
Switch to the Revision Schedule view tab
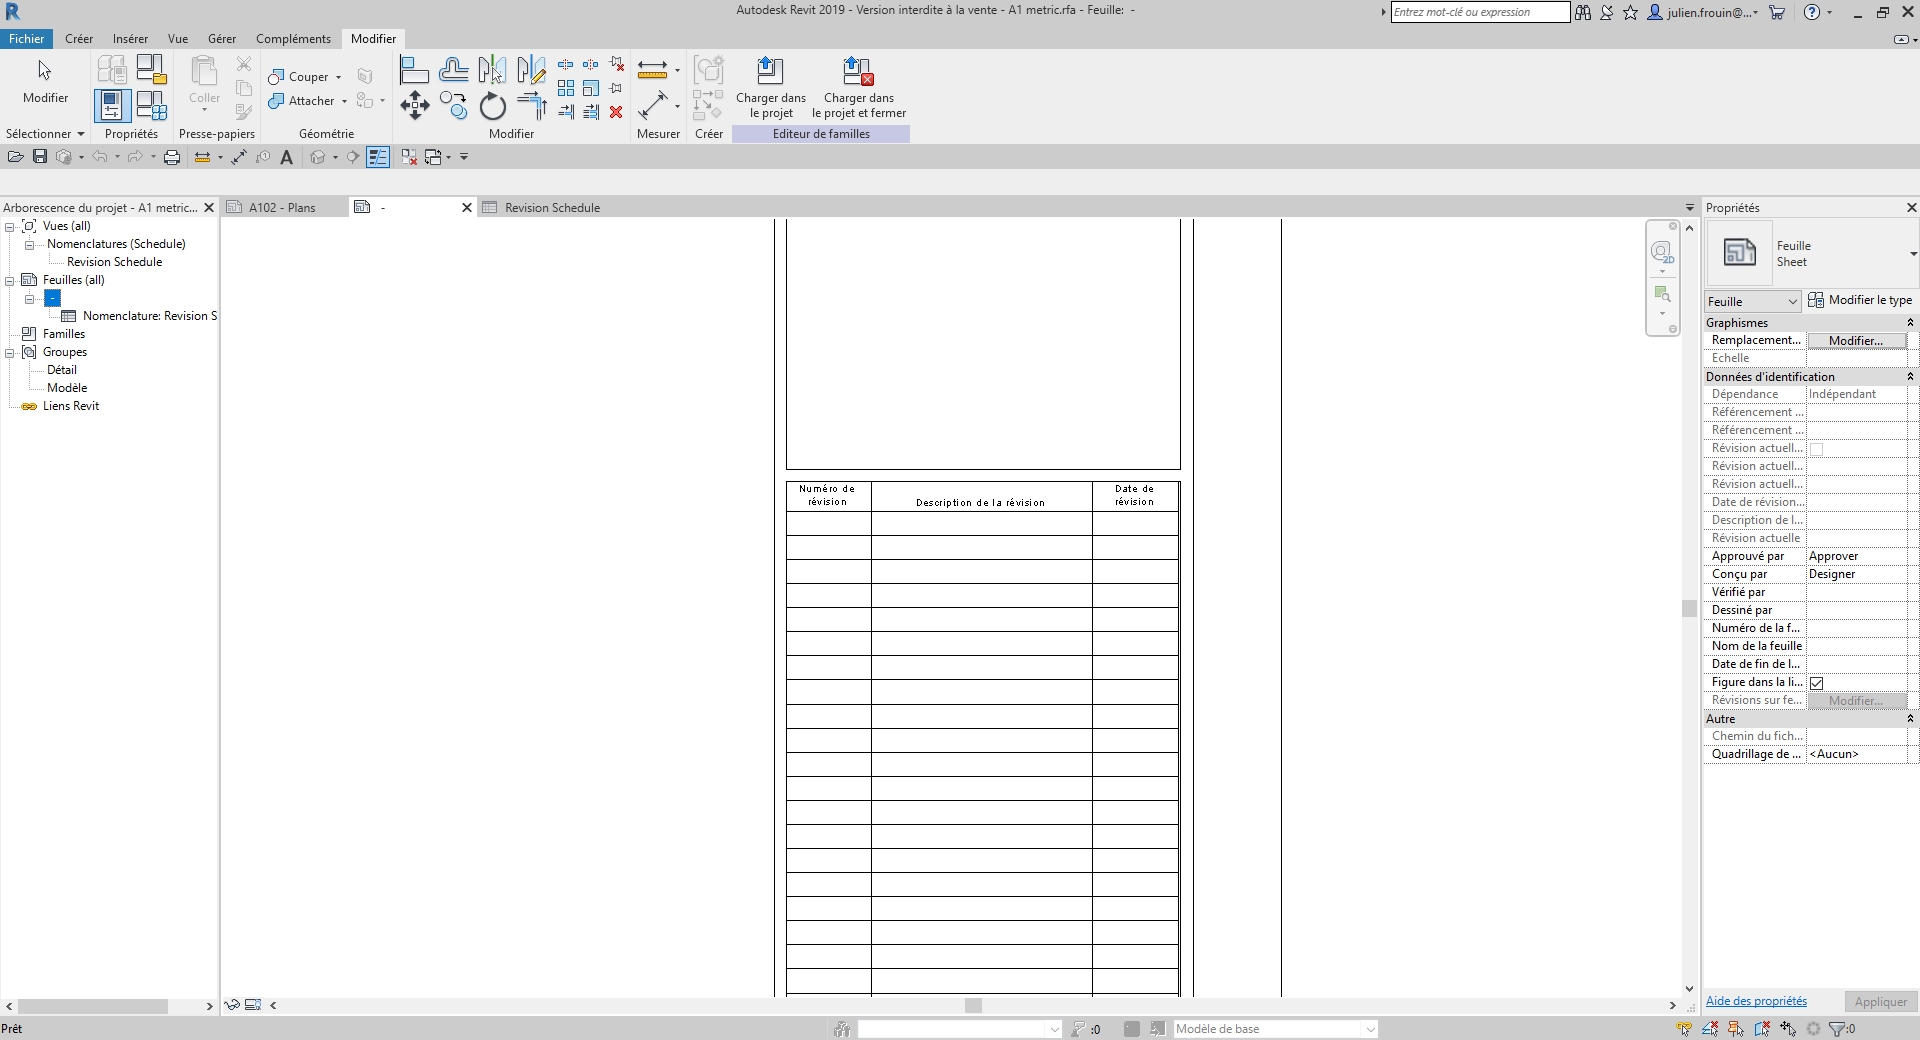point(551,208)
